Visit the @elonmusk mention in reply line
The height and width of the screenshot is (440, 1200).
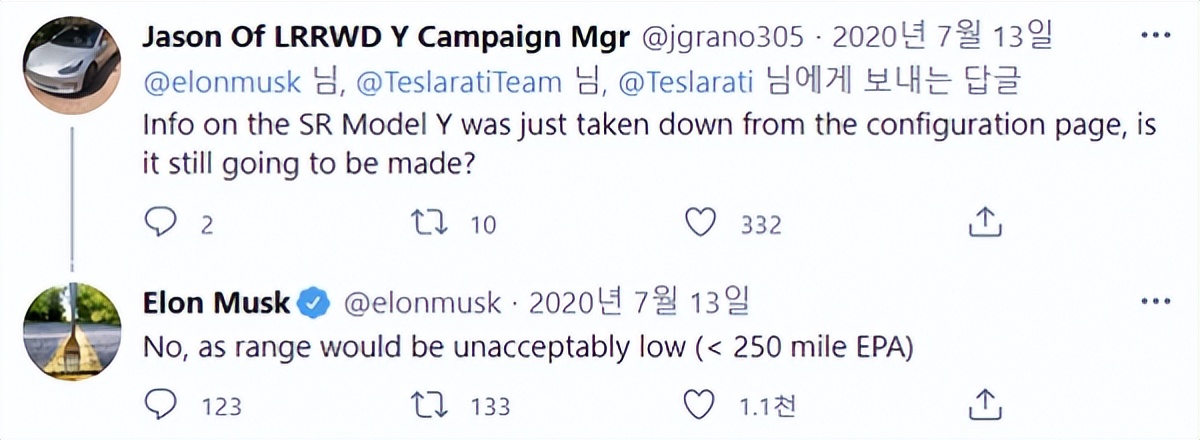coord(222,84)
